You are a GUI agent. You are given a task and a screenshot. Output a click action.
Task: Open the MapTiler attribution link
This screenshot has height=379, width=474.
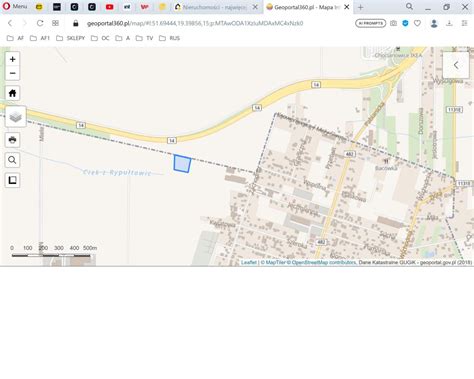pos(276,263)
